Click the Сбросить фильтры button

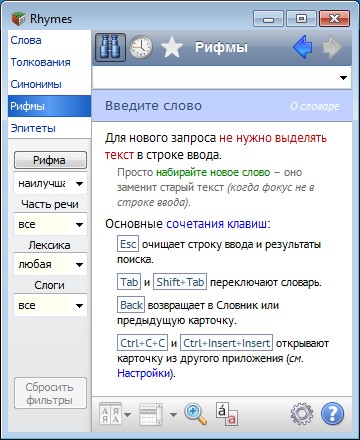(50, 393)
